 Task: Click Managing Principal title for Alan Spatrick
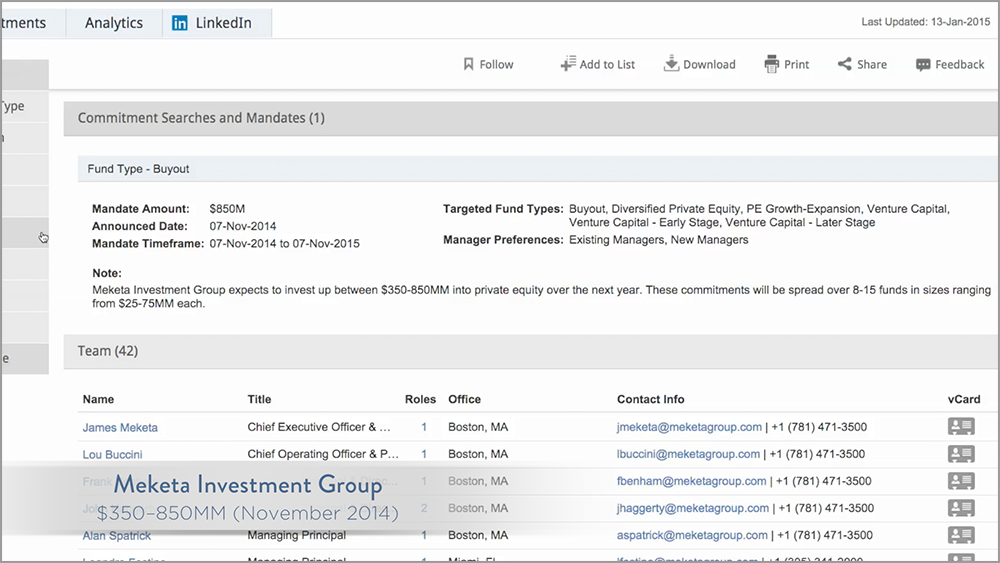(297, 535)
